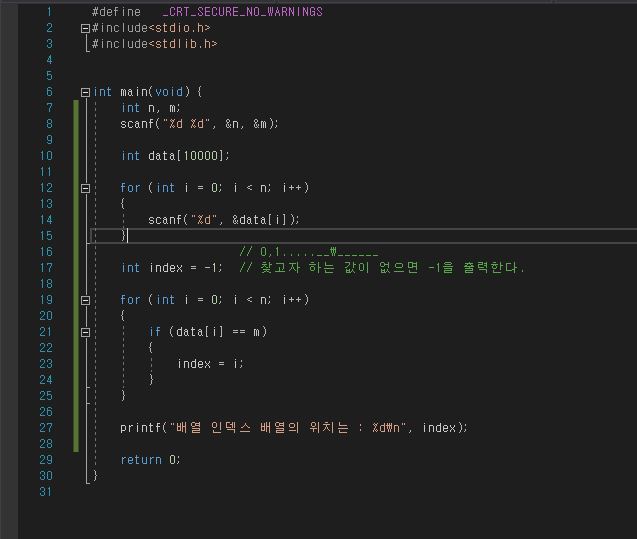This screenshot has width=637, height=539.
Task: Click the #include<stdlib.h> line
Action: [155, 44]
